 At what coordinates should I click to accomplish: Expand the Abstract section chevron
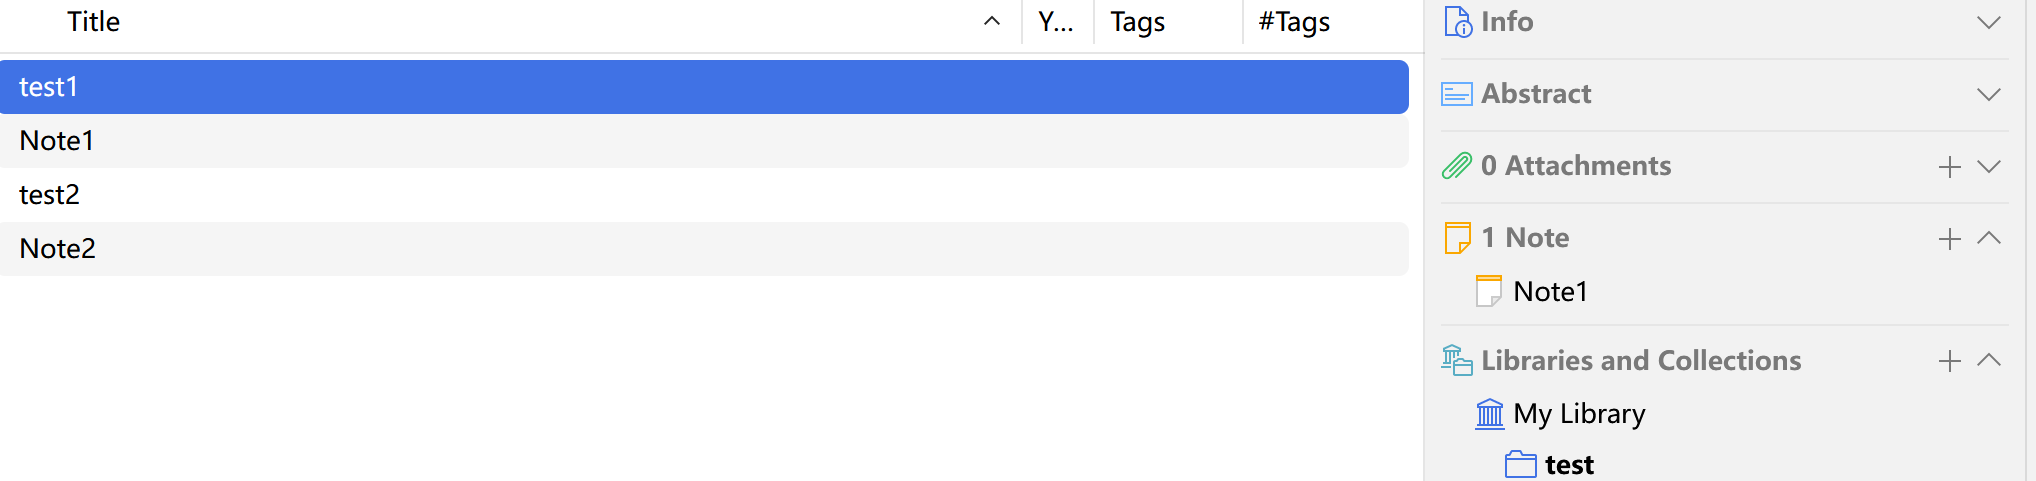1989,94
